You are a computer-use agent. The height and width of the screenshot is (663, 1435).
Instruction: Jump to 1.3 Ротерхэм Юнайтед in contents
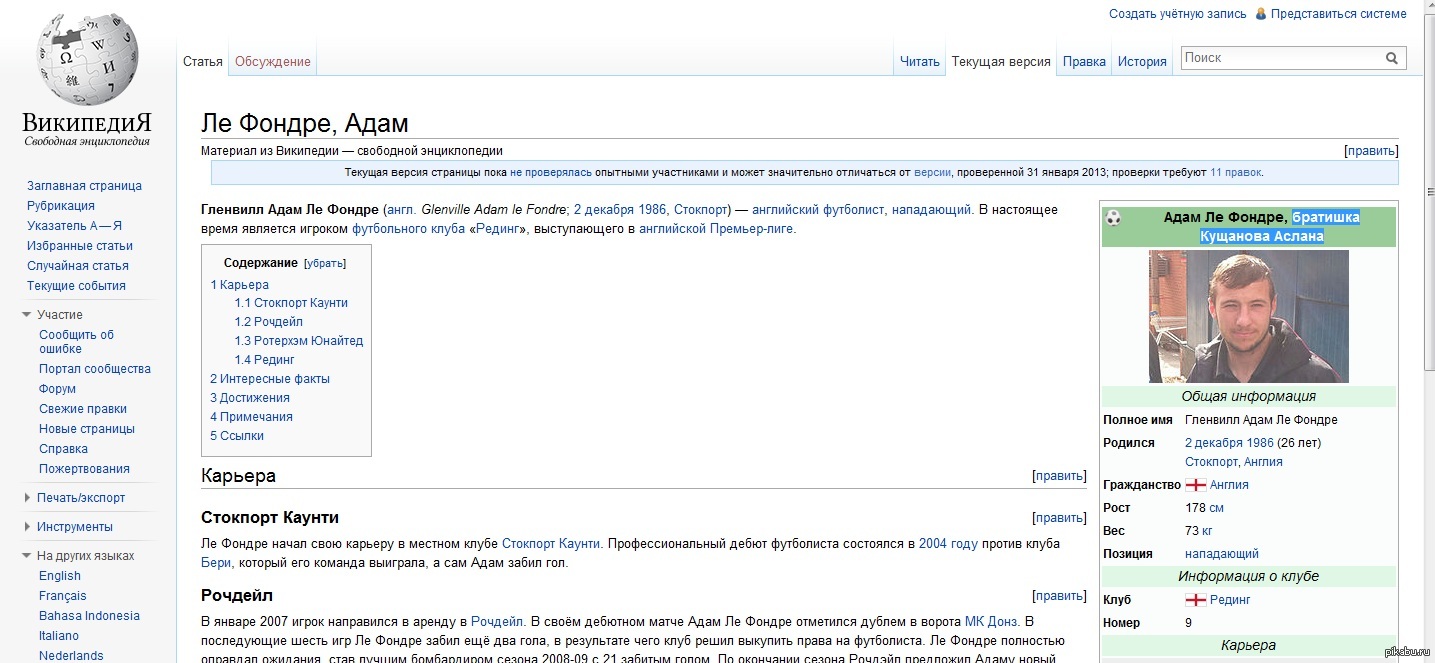click(299, 341)
